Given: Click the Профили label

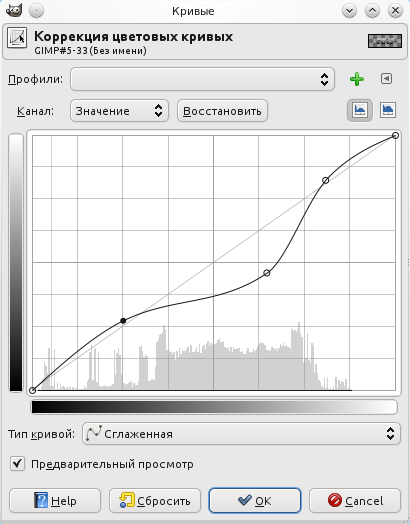Looking at the screenshot, I should pyautogui.click(x=35, y=80).
